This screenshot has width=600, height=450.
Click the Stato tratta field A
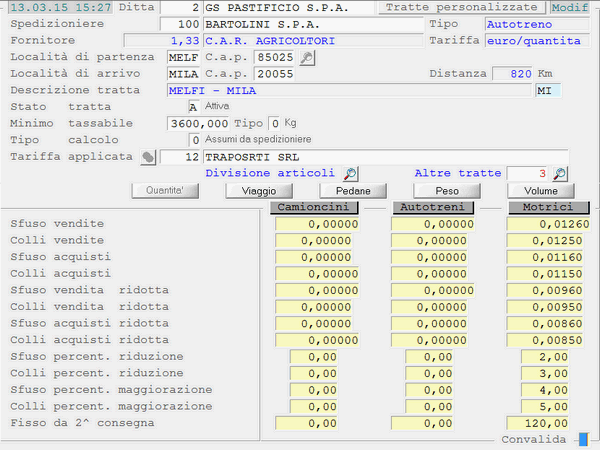(x=194, y=107)
